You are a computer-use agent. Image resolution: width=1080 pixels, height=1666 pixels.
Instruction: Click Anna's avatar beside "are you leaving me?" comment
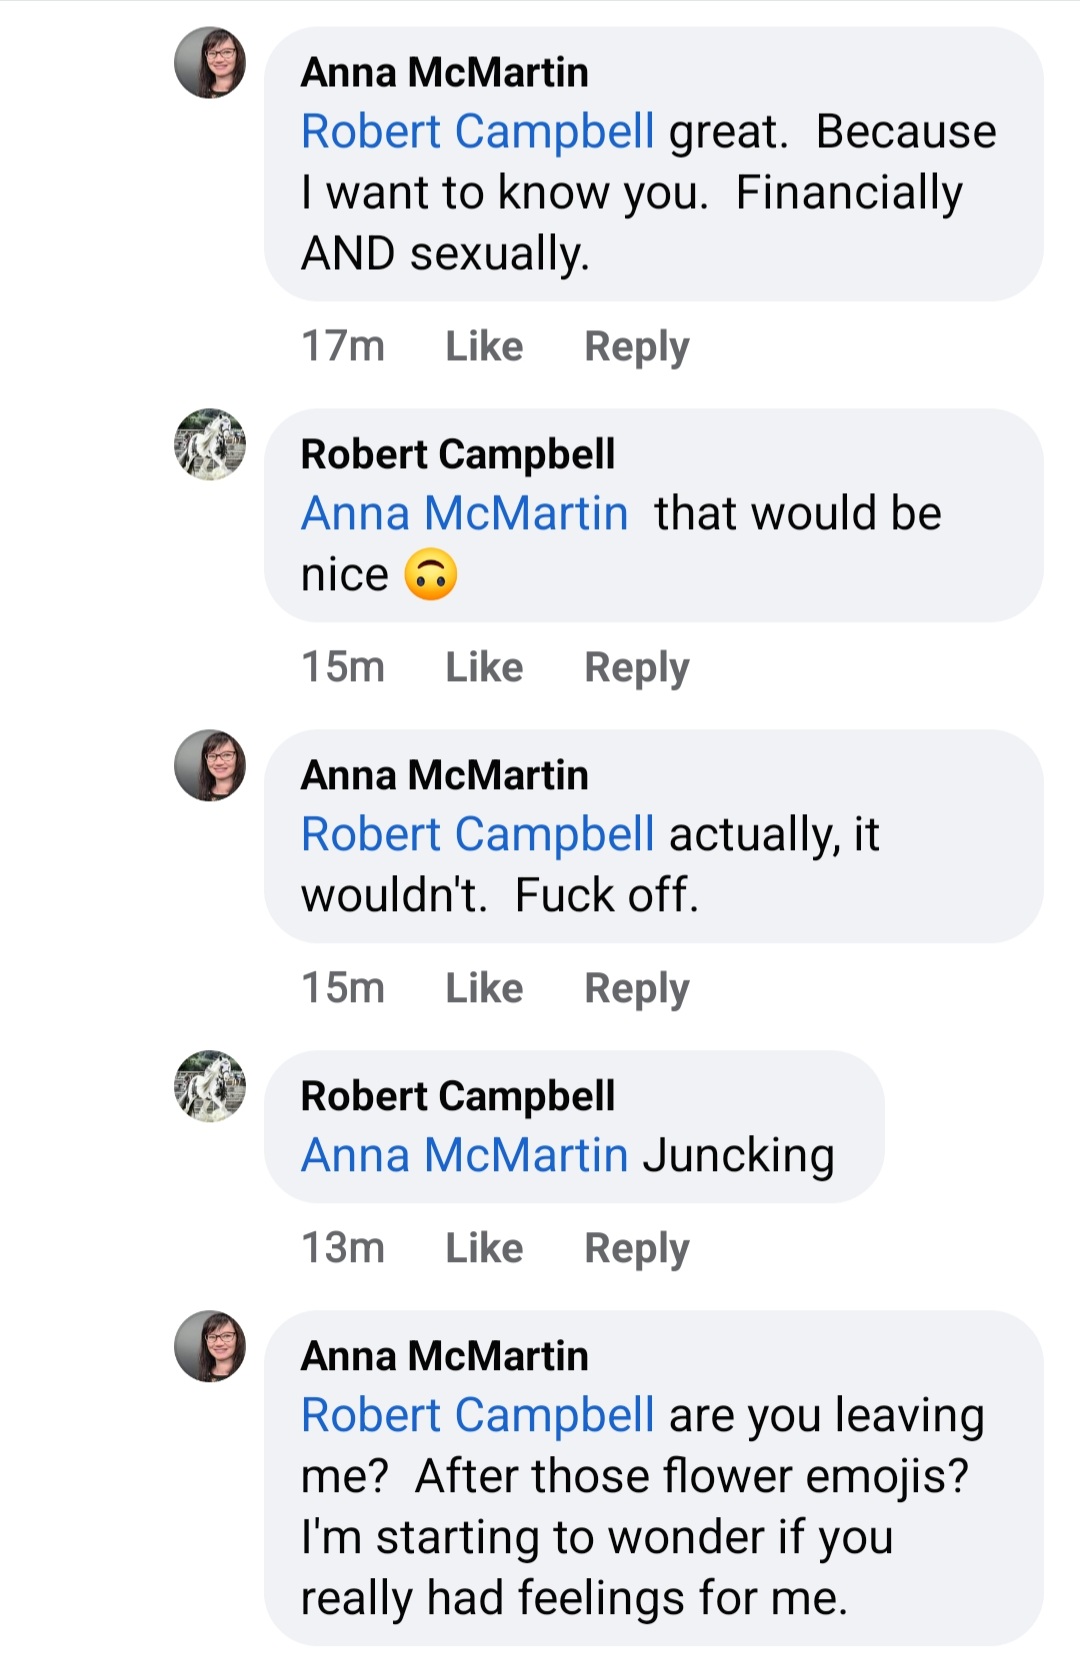[210, 1346]
